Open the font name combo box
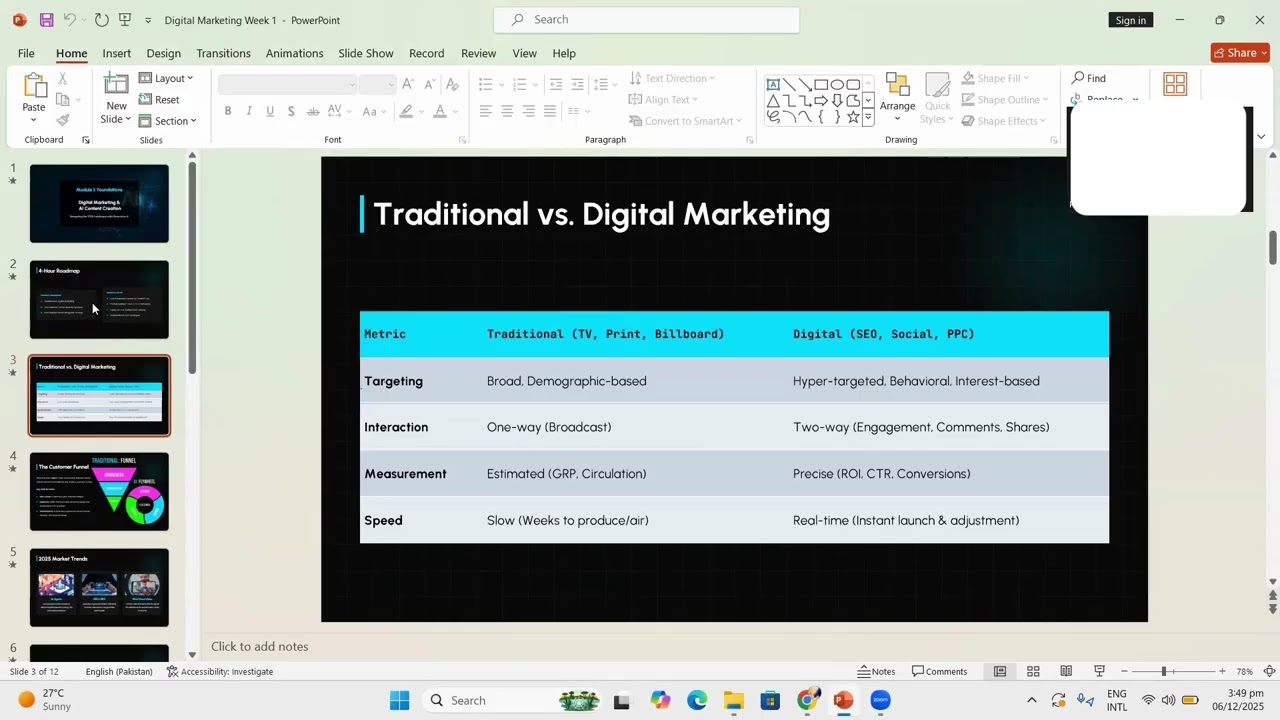This screenshot has width=1280, height=720. pyautogui.click(x=287, y=84)
